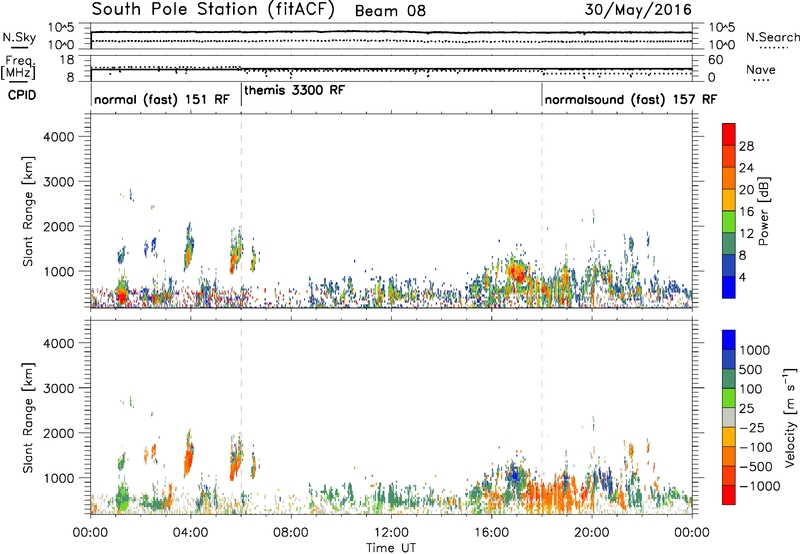Image resolution: width=800 pixels, height=554 pixels.
Task: Click the '12:00' time axis label
Action: tap(391, 533)
